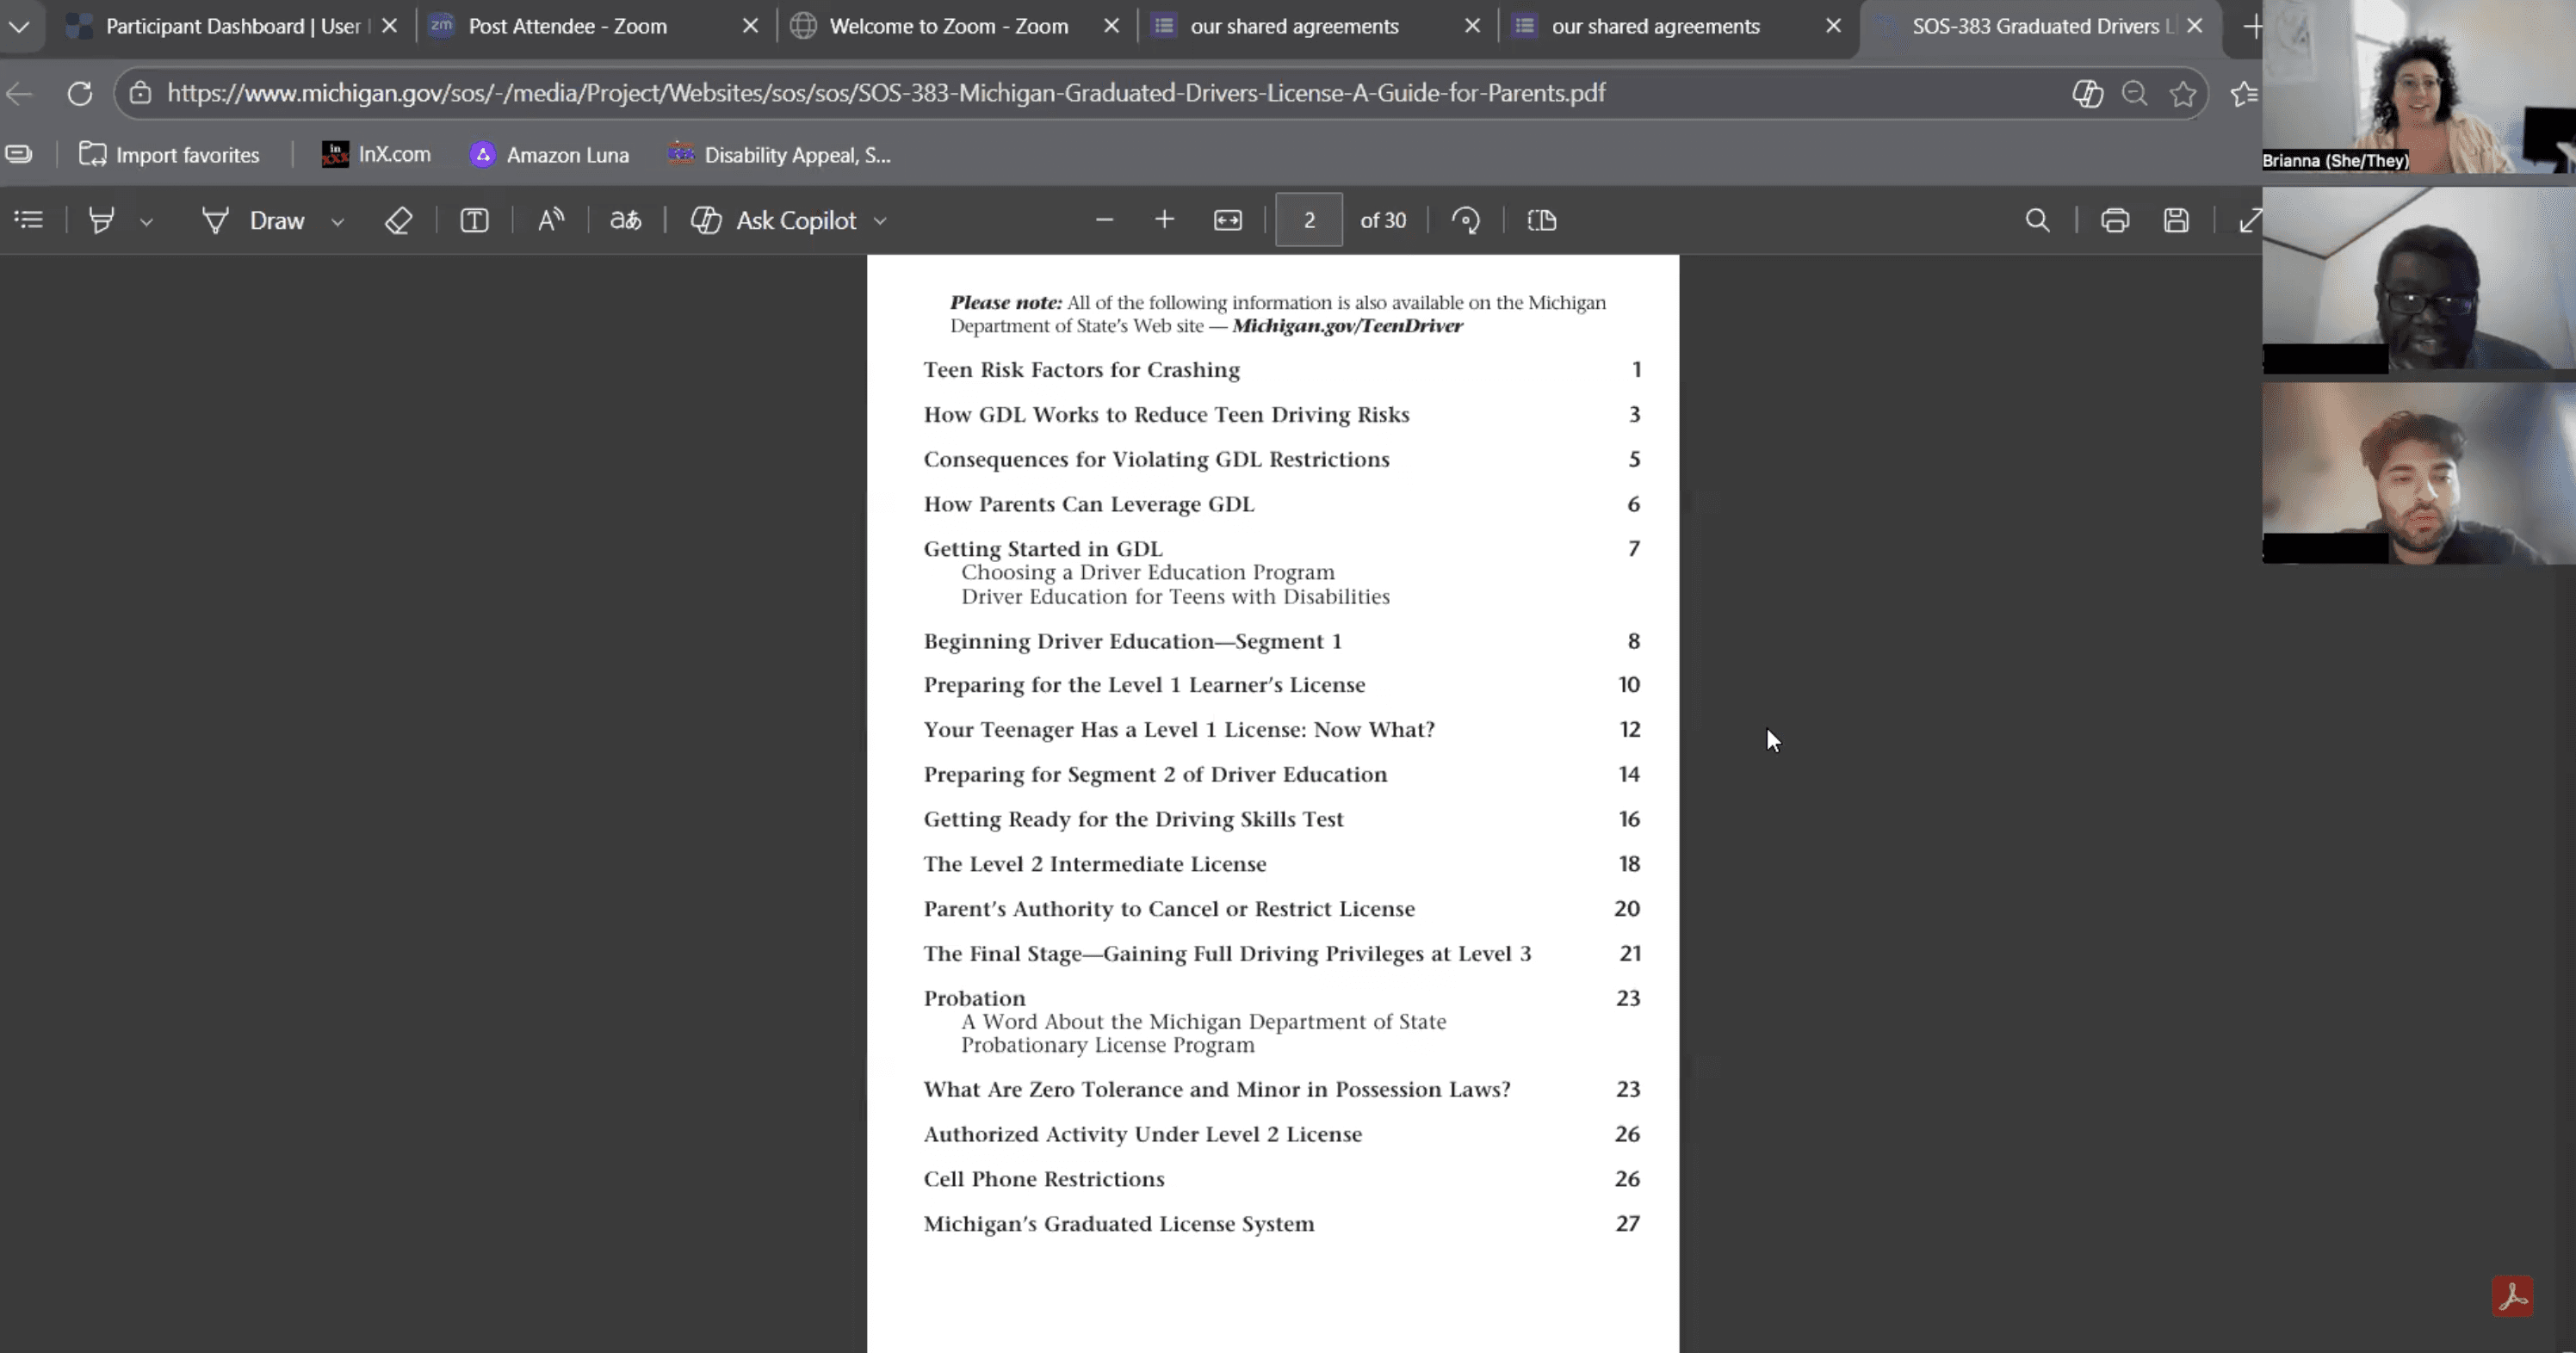Toggle page view layout
2576x1353 pixels.
(1541, 220)
